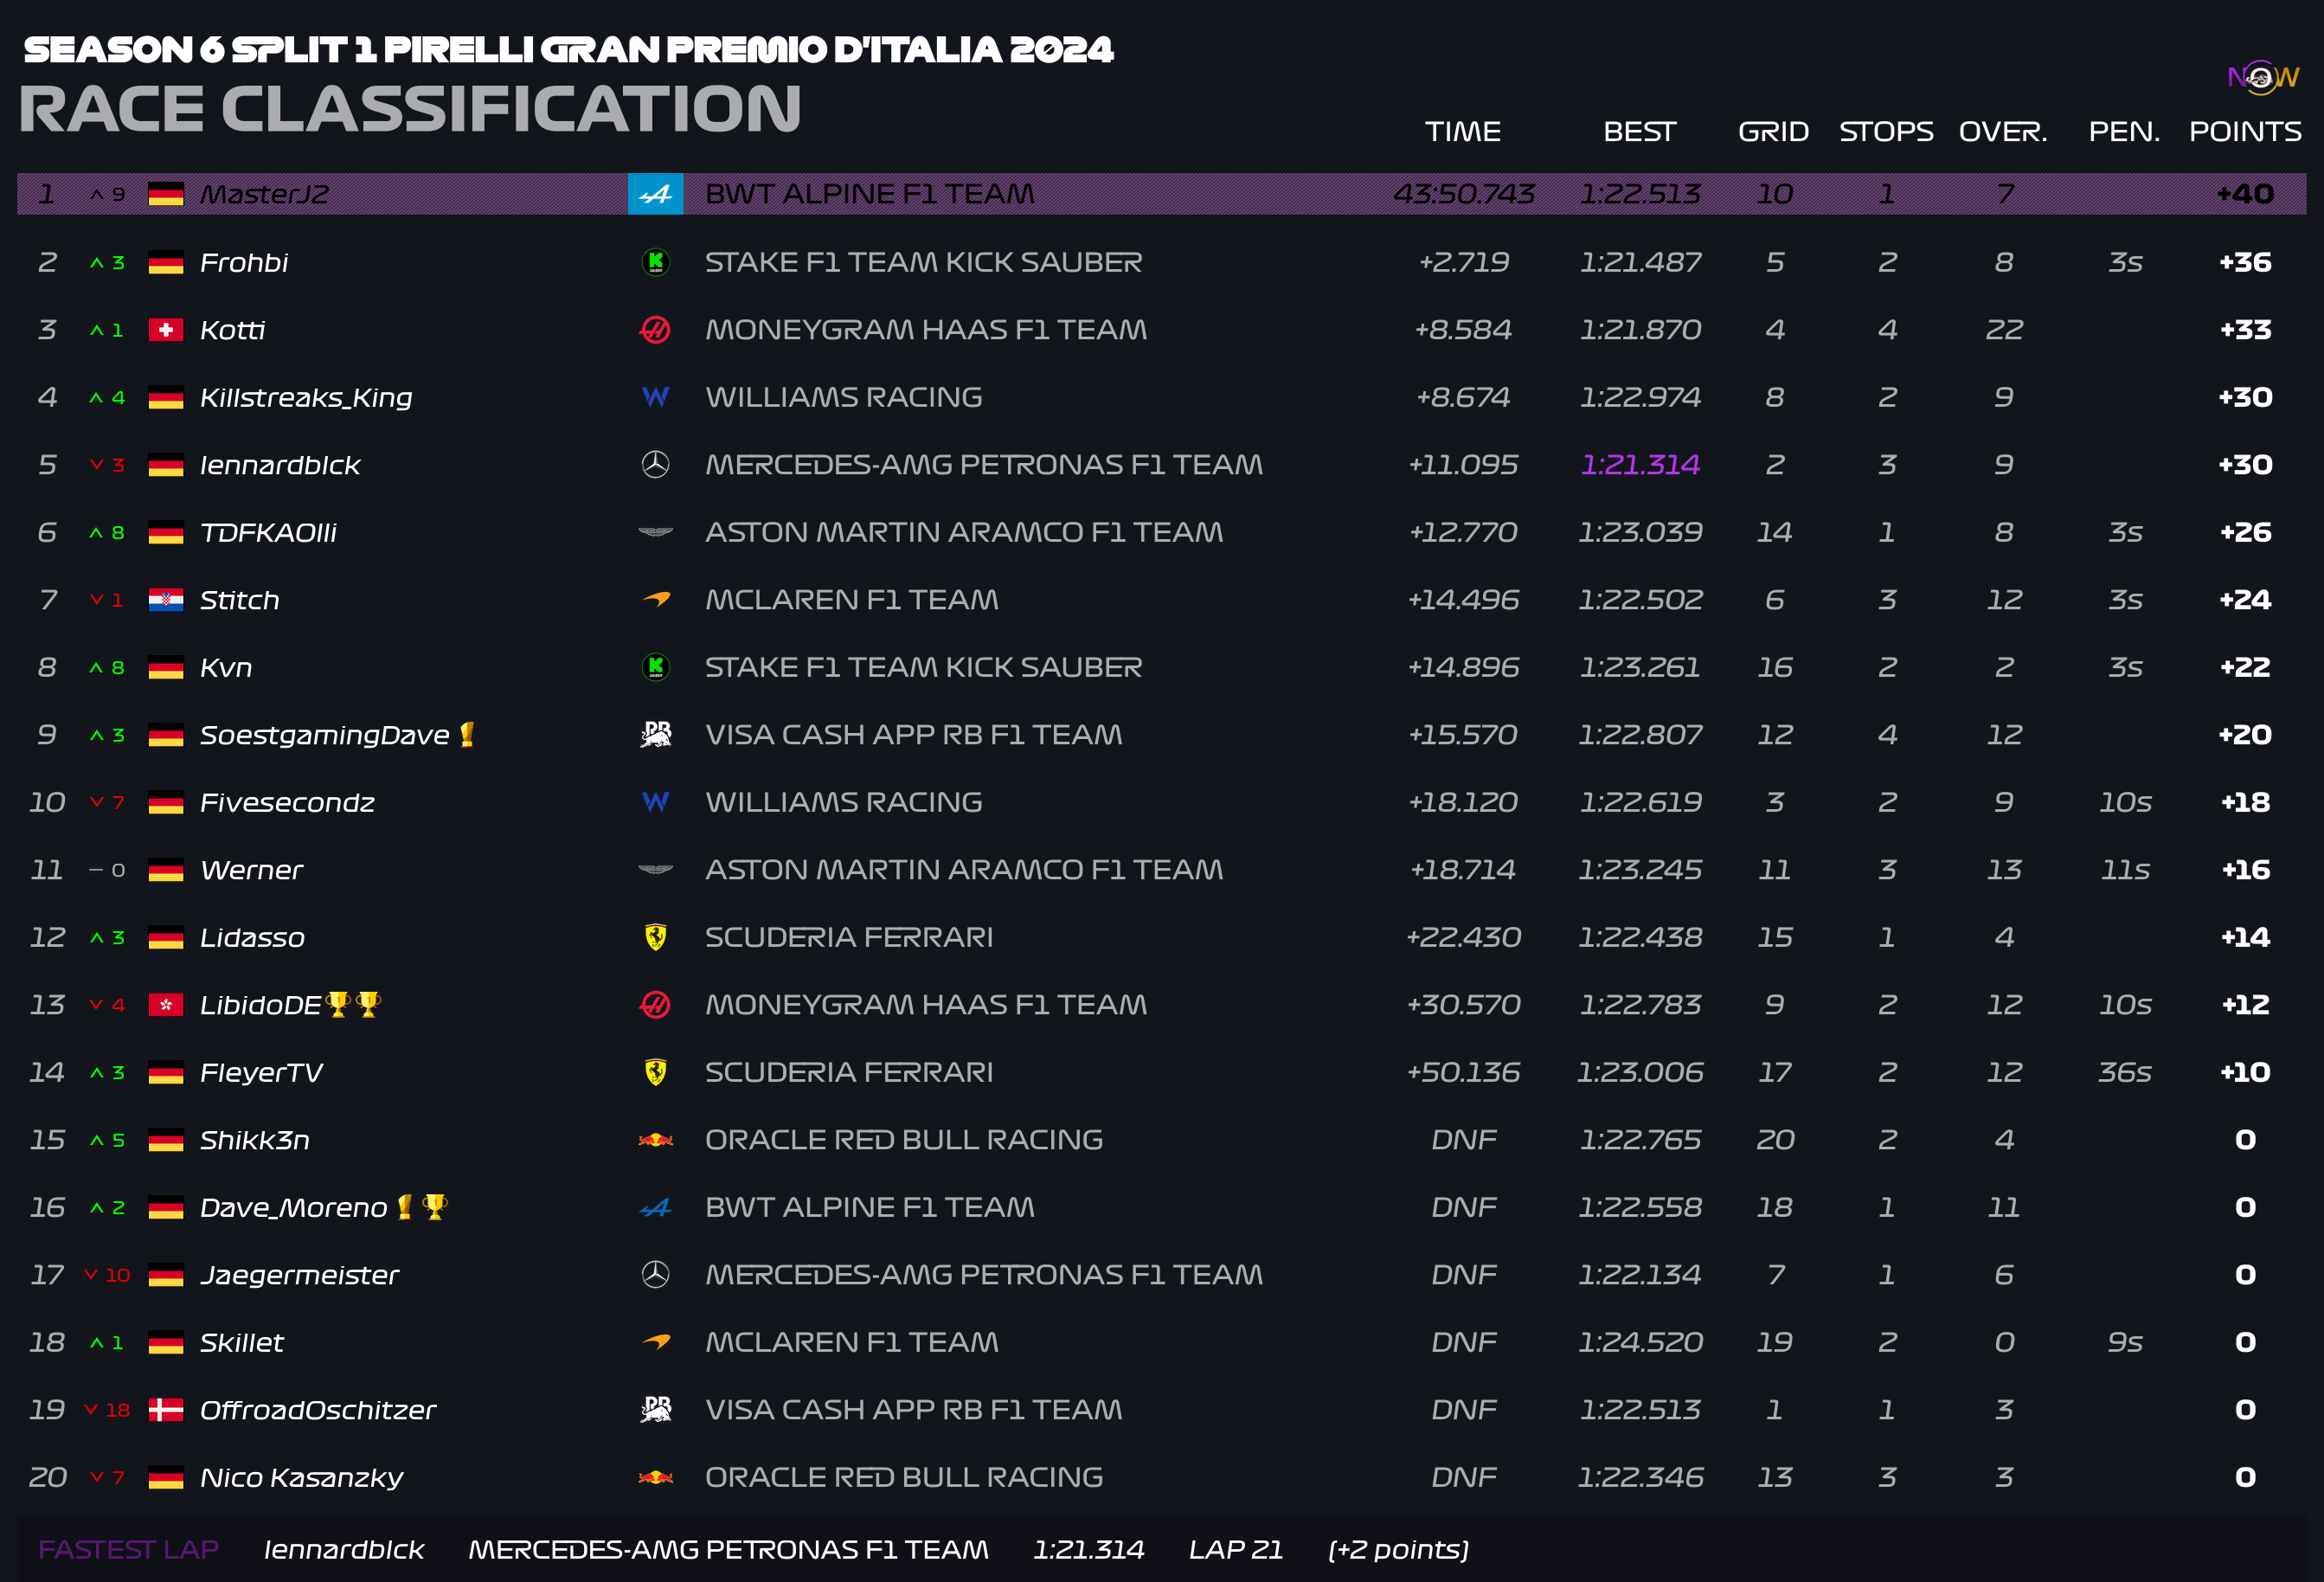Click the trophy icons after LibidoDE
Viewport: 2324px width, 1582px height.
pos(353,1004)
